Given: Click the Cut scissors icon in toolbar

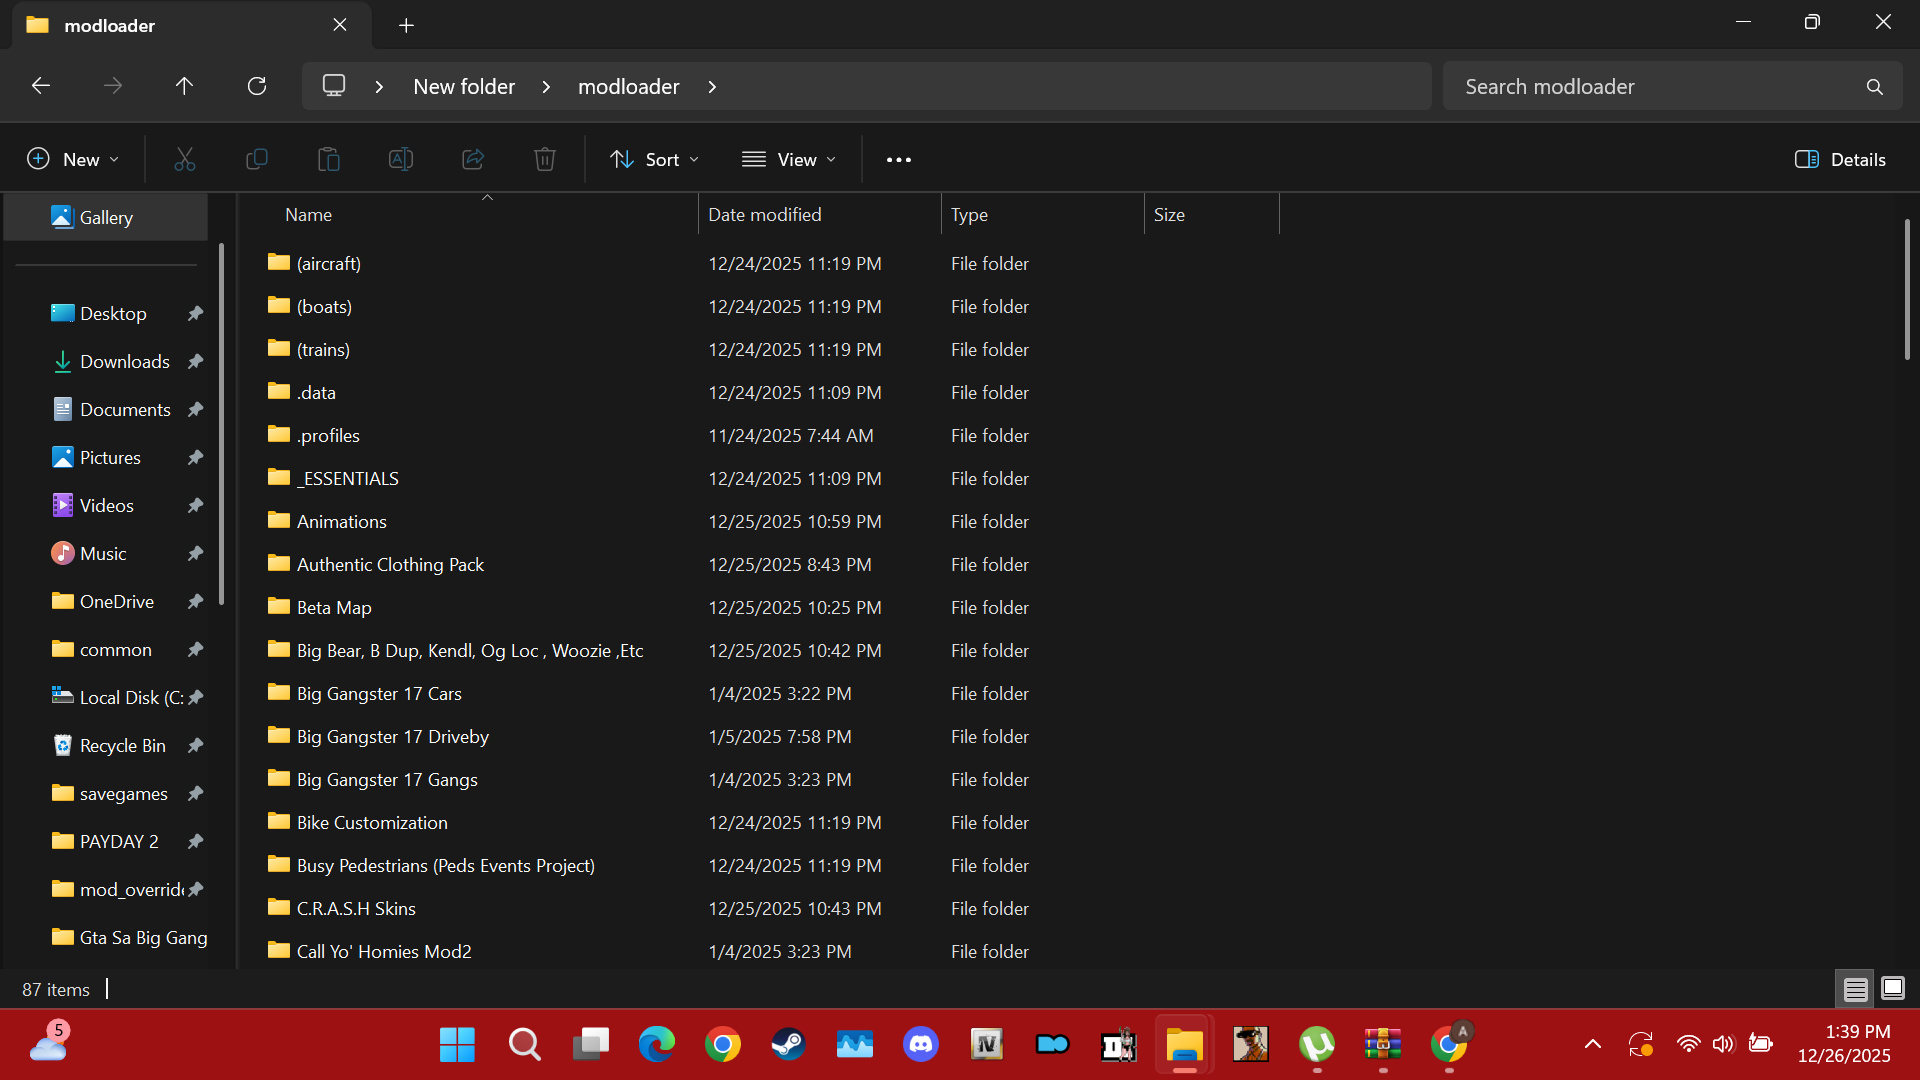Looking at the screenshot, I should click(185, 159).
